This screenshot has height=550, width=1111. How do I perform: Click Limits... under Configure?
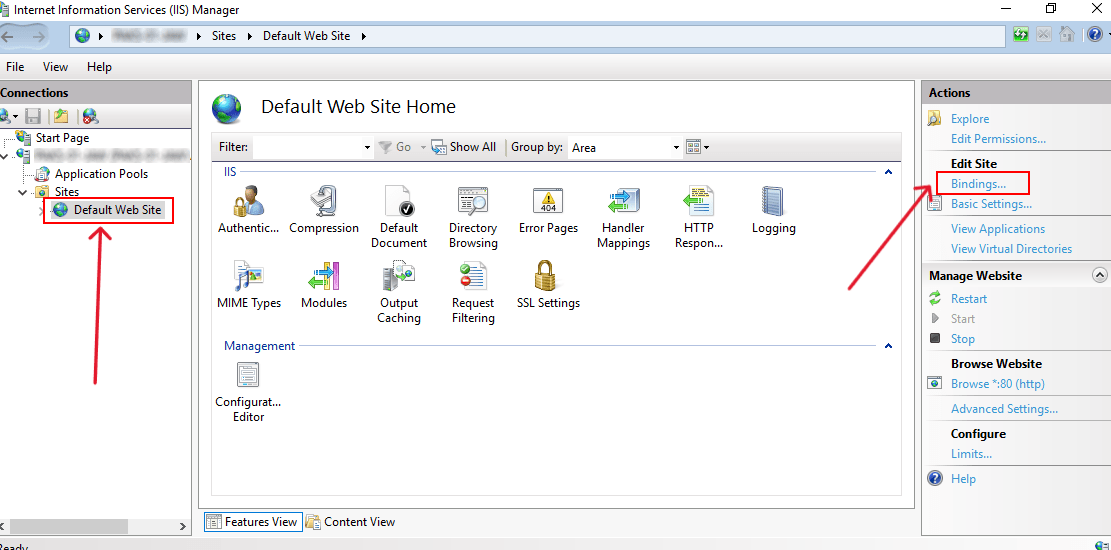(971, 454)
